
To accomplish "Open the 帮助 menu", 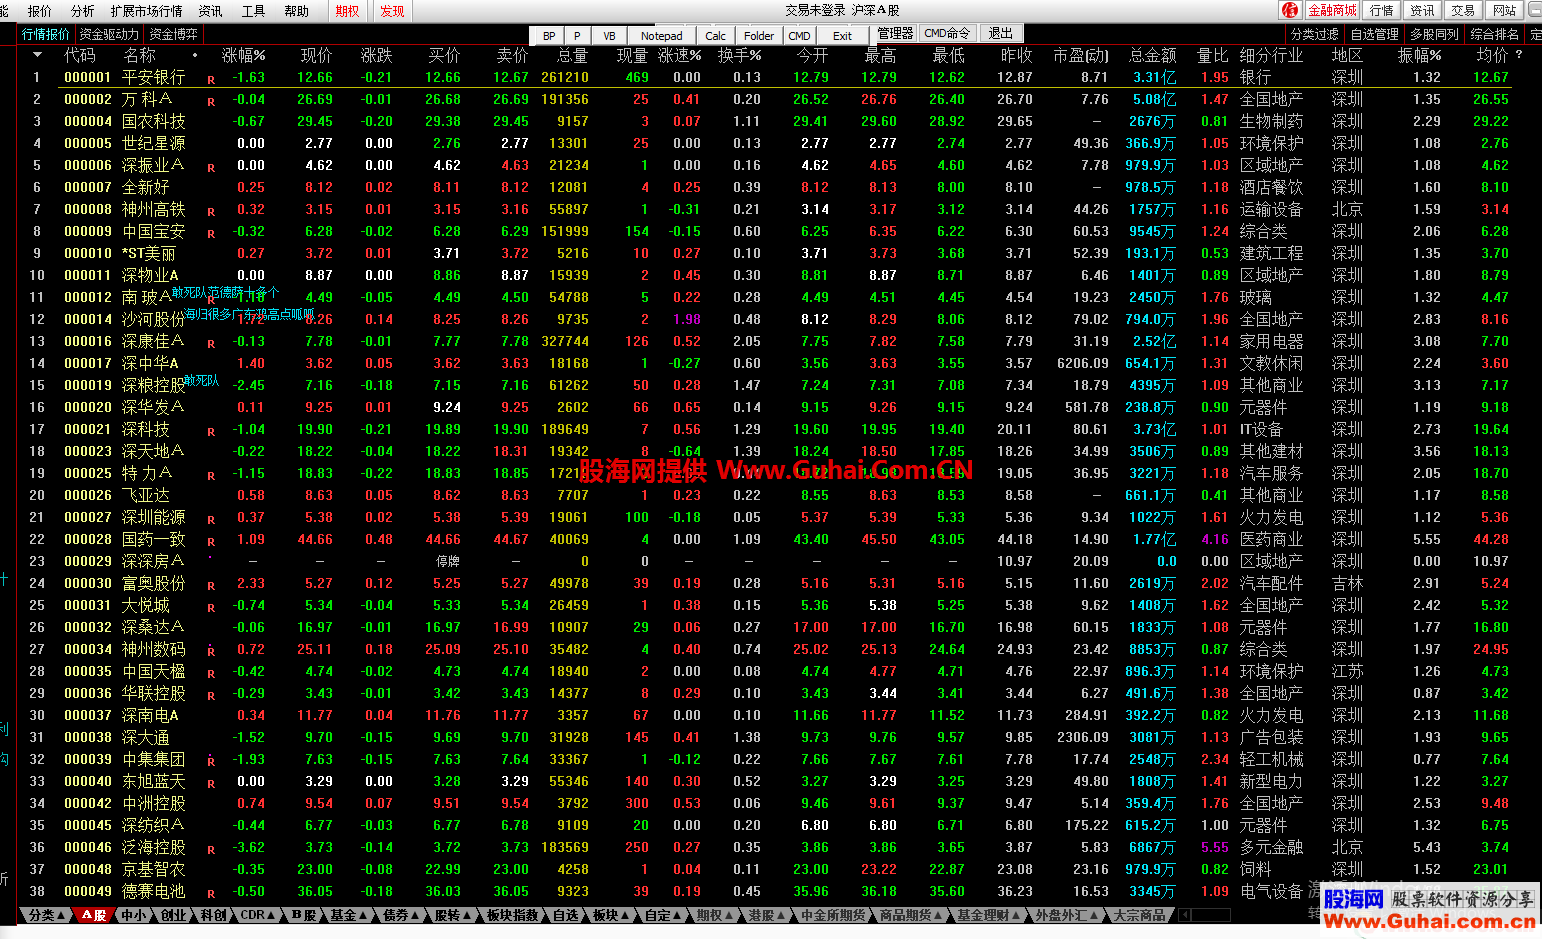I will (x=297, y=11).
